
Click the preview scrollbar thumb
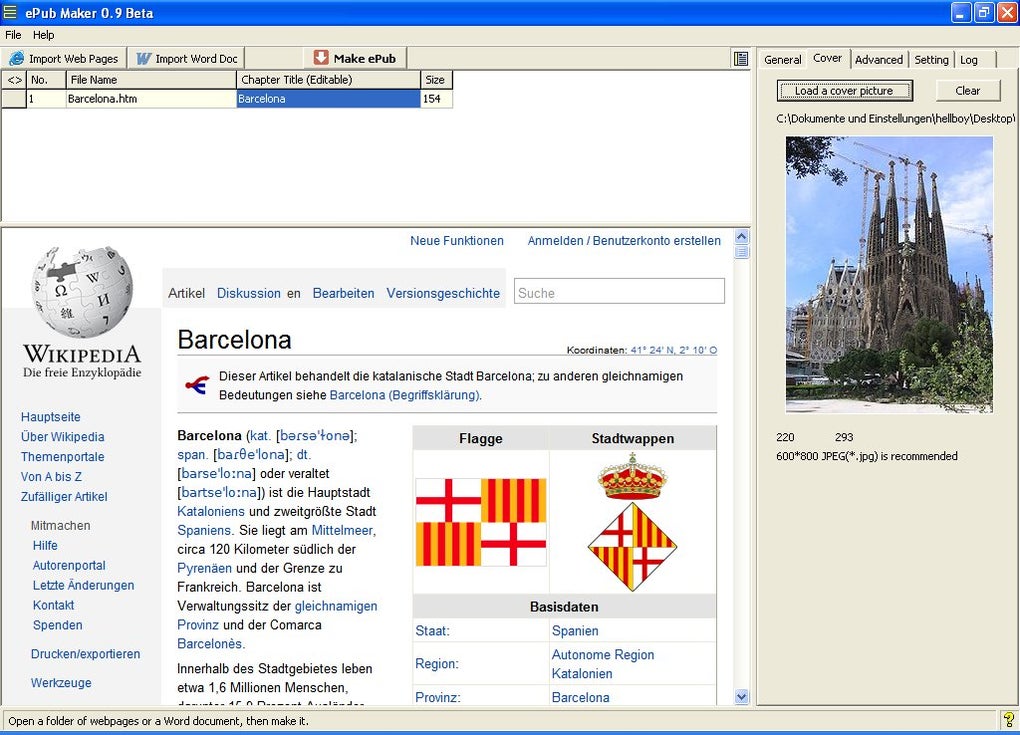[742, 252]
